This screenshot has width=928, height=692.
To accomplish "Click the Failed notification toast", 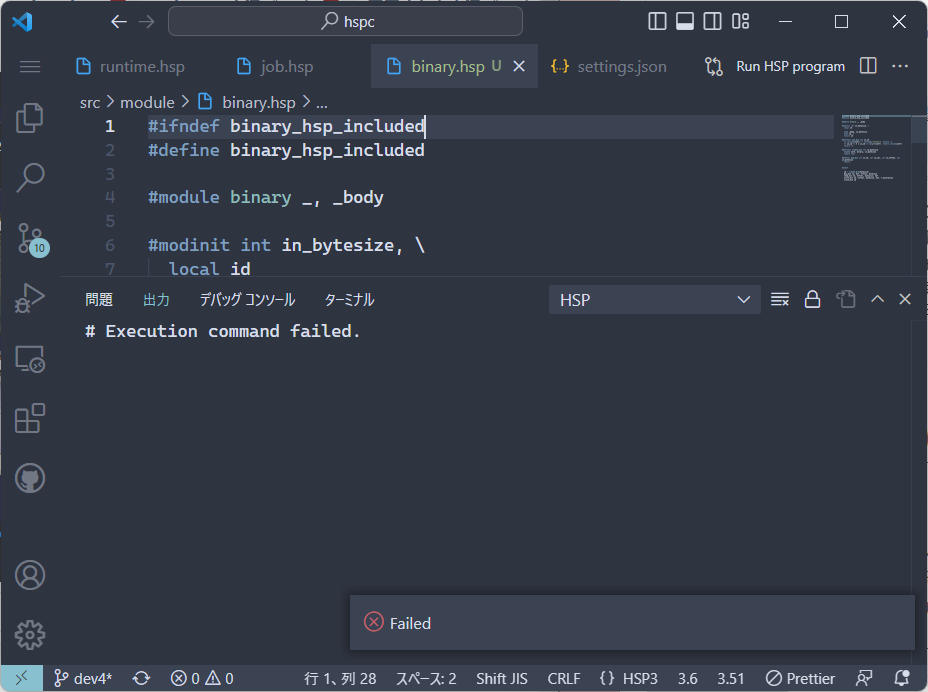I will (632, 623).
